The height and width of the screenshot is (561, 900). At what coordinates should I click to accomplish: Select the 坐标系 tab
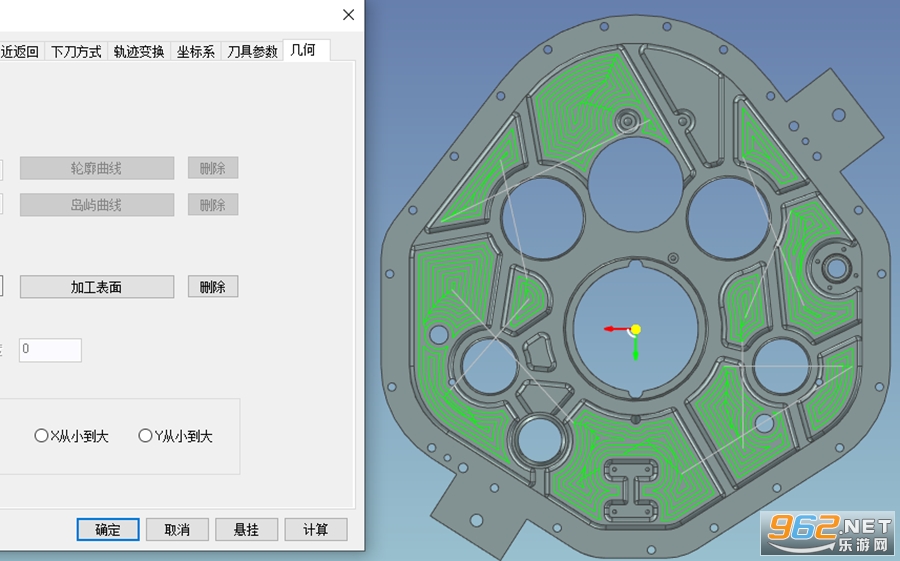click(196, 52)
